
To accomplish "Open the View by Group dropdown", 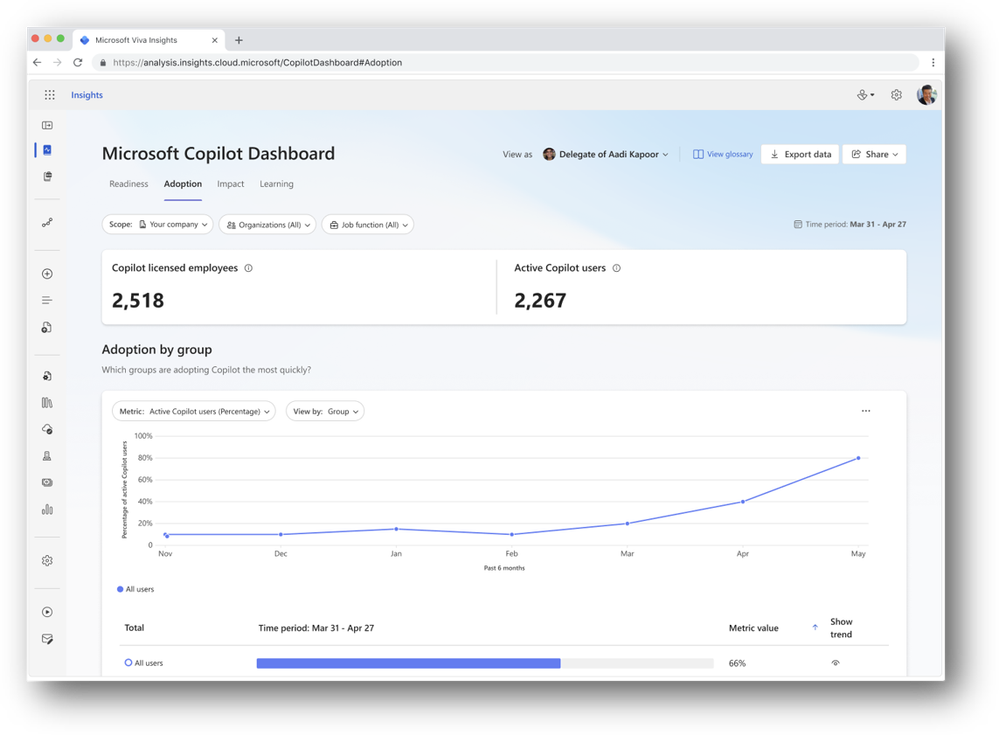I will pyautogui.click(x=325, y=411).
